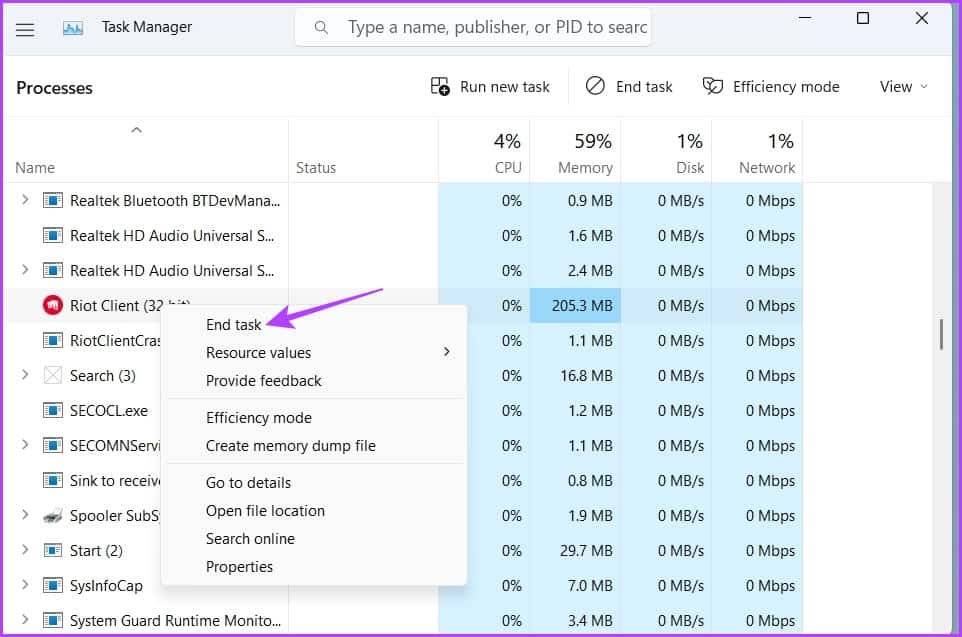Choose Provide feedback from context menu
962x637 pixels.
click(x=263, y=380)
